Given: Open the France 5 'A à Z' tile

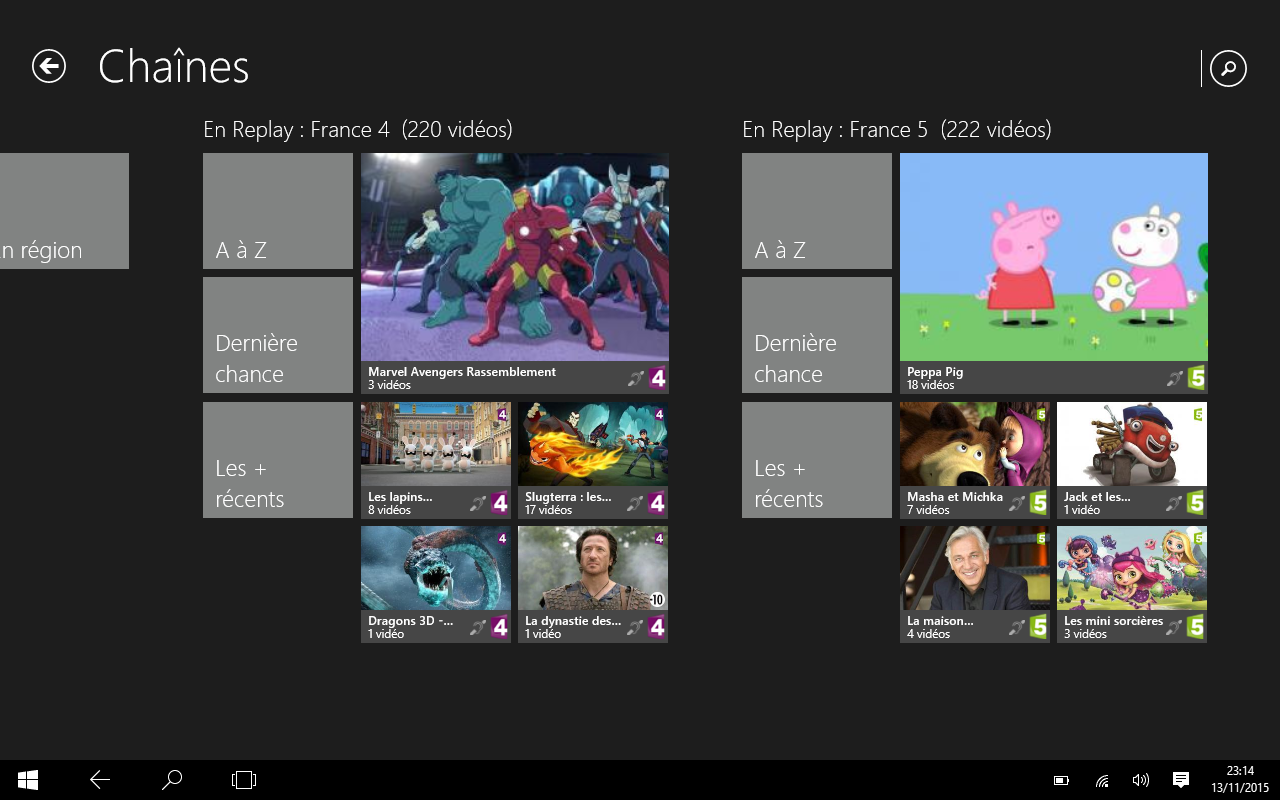Looking at the screenshot, I should click(x=817, y=211).
